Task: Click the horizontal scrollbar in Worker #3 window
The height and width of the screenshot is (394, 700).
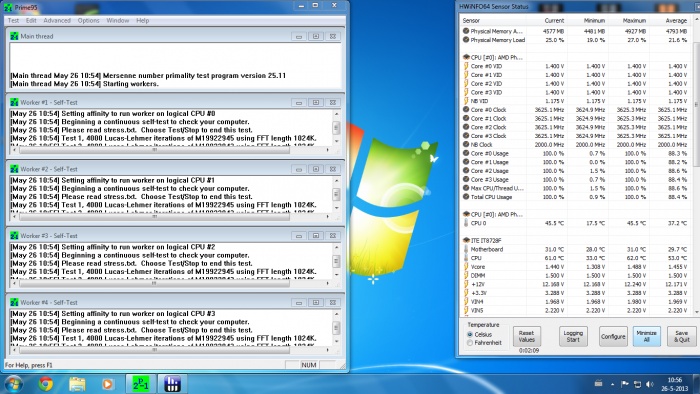Action: pyautogui.click(x=154, y=283)
